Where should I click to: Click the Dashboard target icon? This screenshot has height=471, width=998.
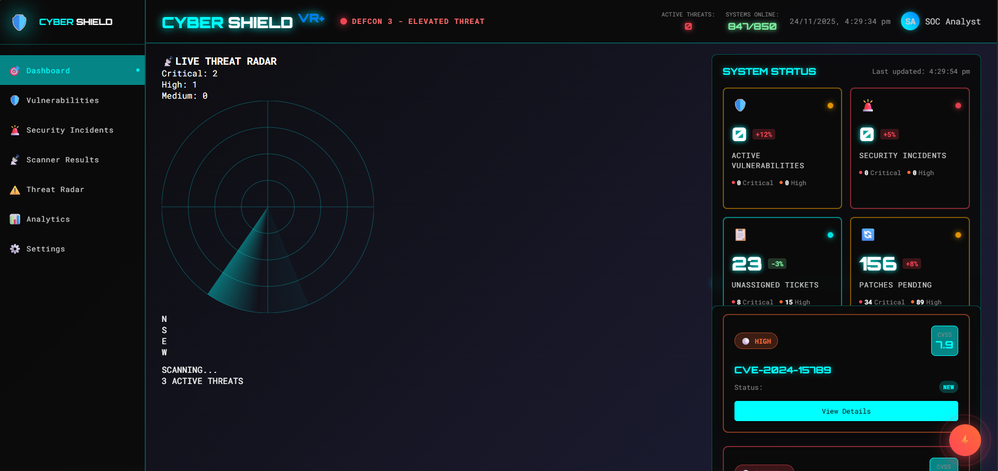tap(15, 71)
